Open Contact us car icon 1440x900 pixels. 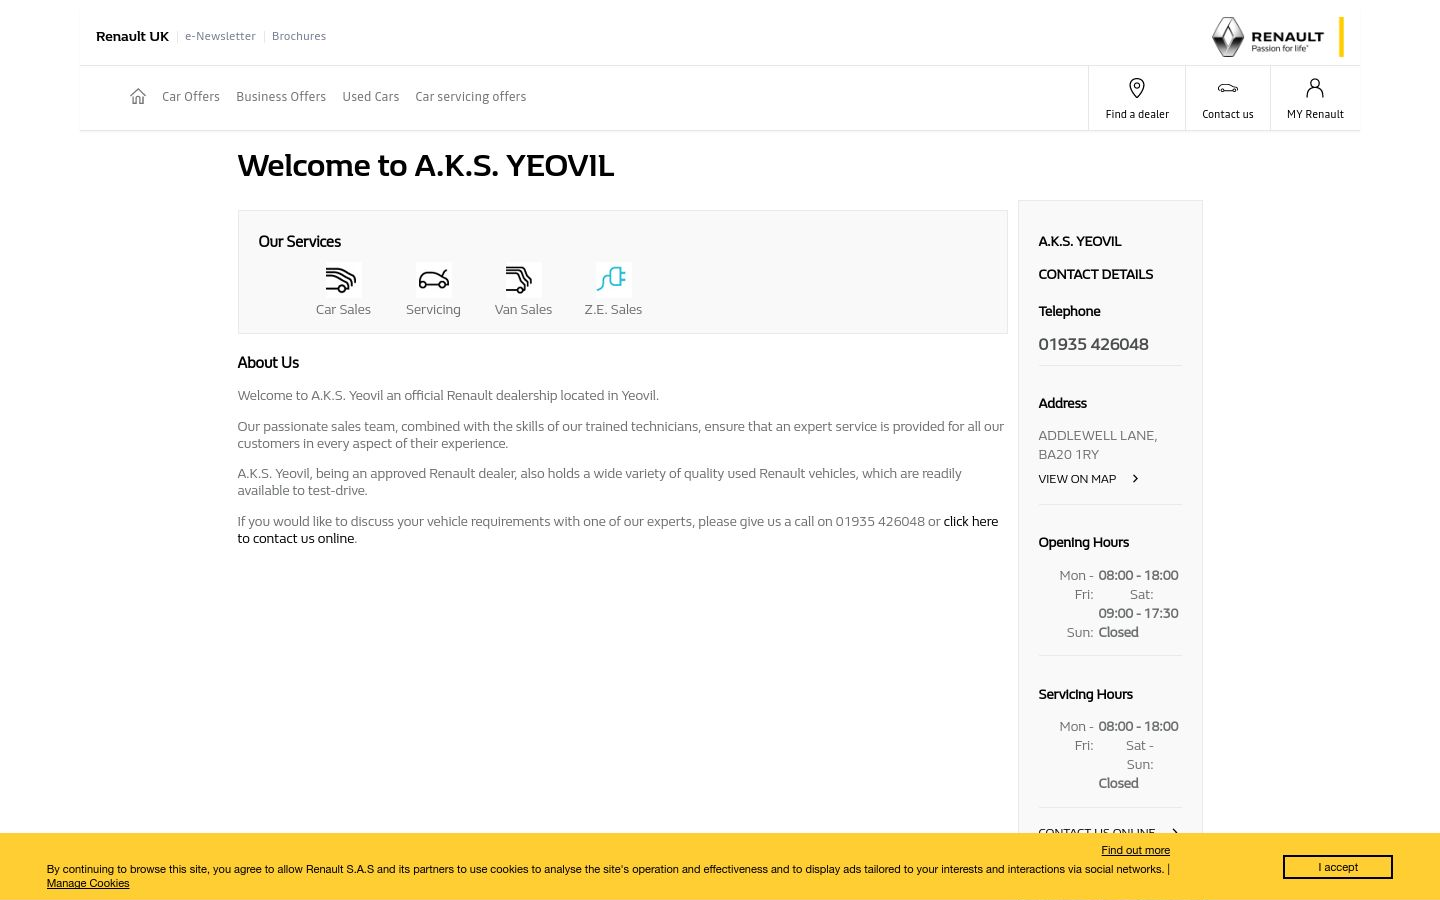pos(1228,88)
